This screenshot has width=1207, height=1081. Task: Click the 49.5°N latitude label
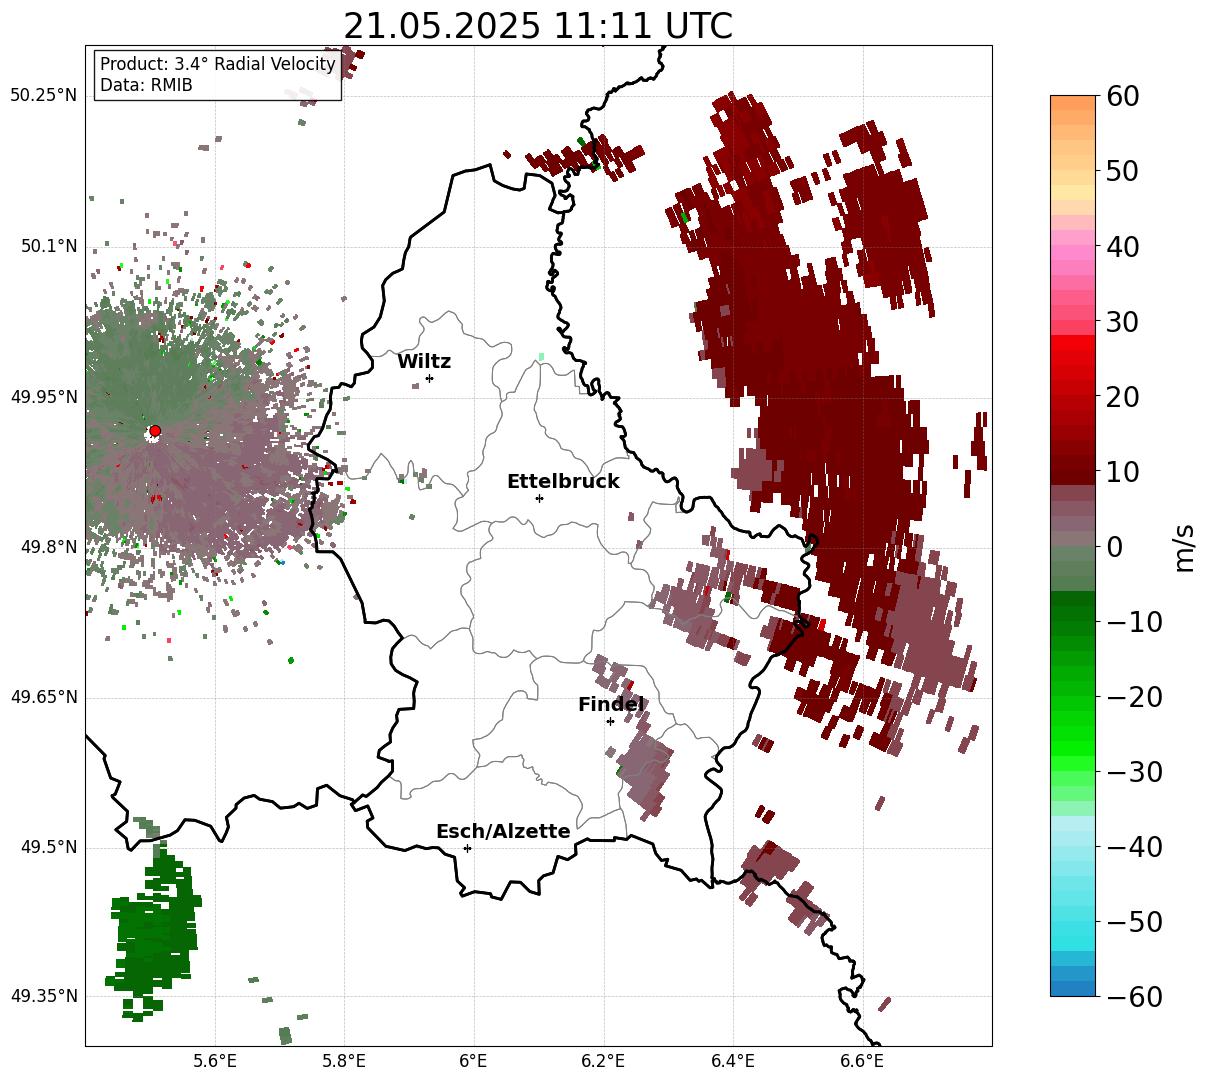point(48,847)
